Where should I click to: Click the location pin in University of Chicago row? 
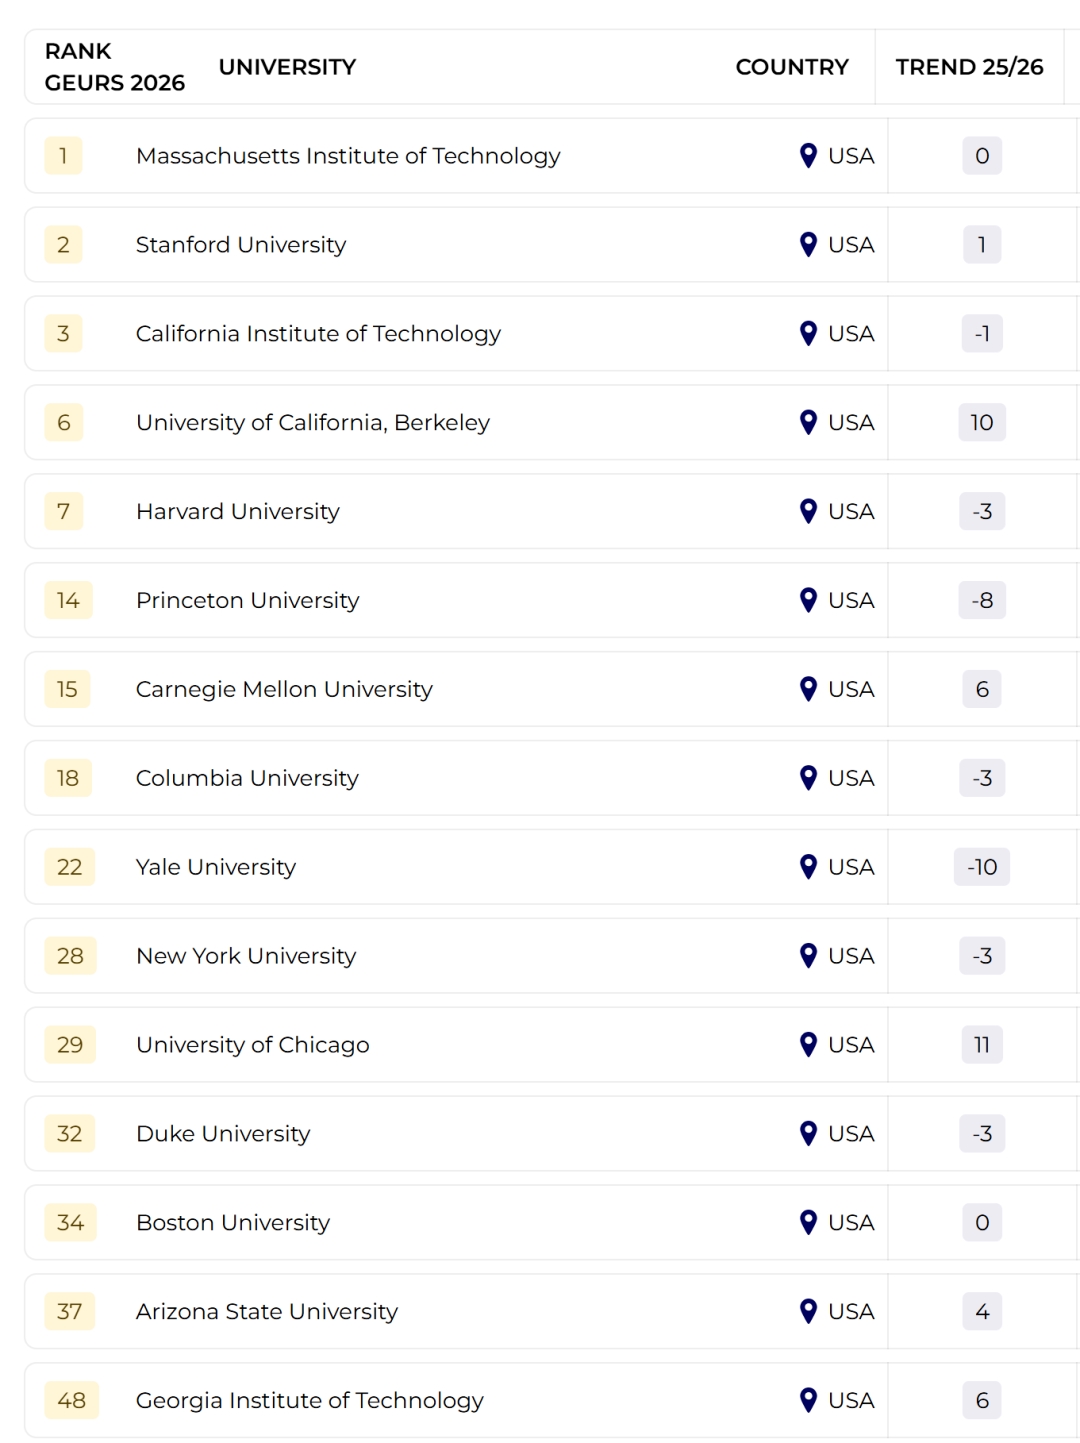tap(809, 1045)
